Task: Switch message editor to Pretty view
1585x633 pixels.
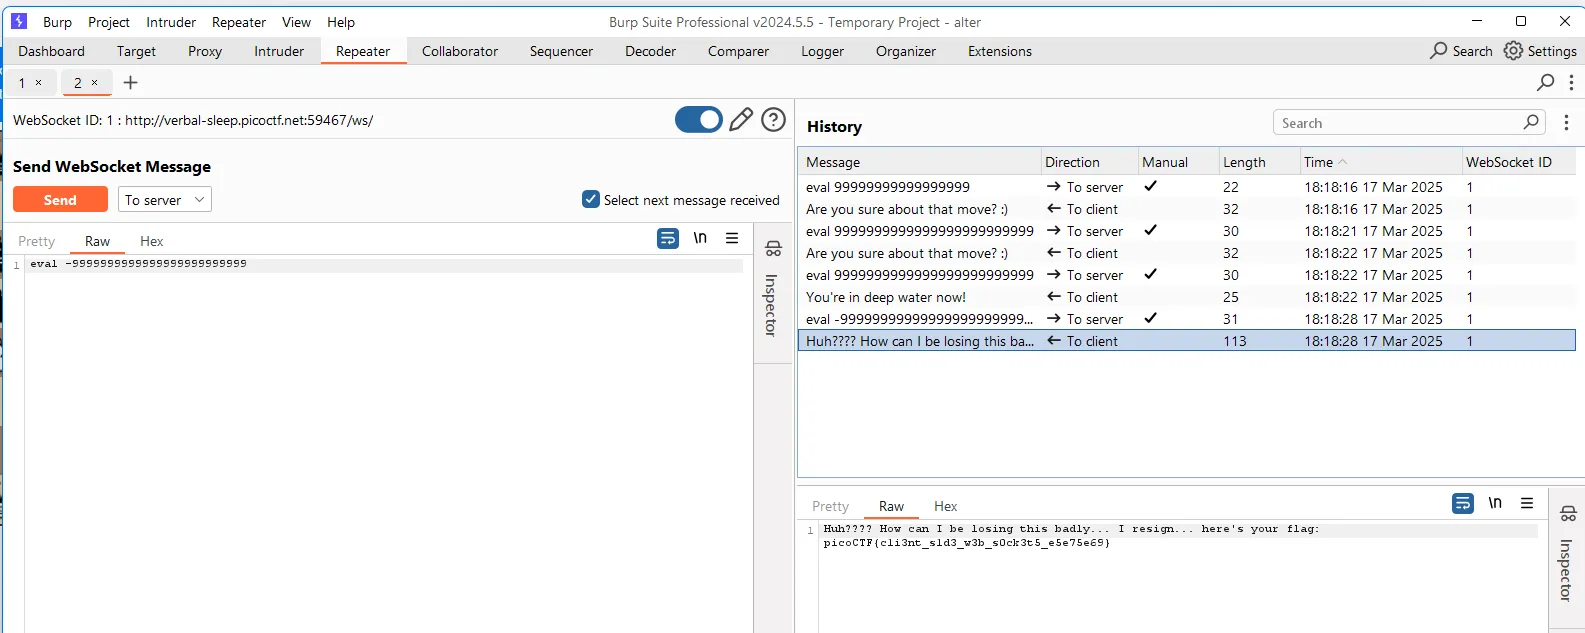Action: pos(37,241)
